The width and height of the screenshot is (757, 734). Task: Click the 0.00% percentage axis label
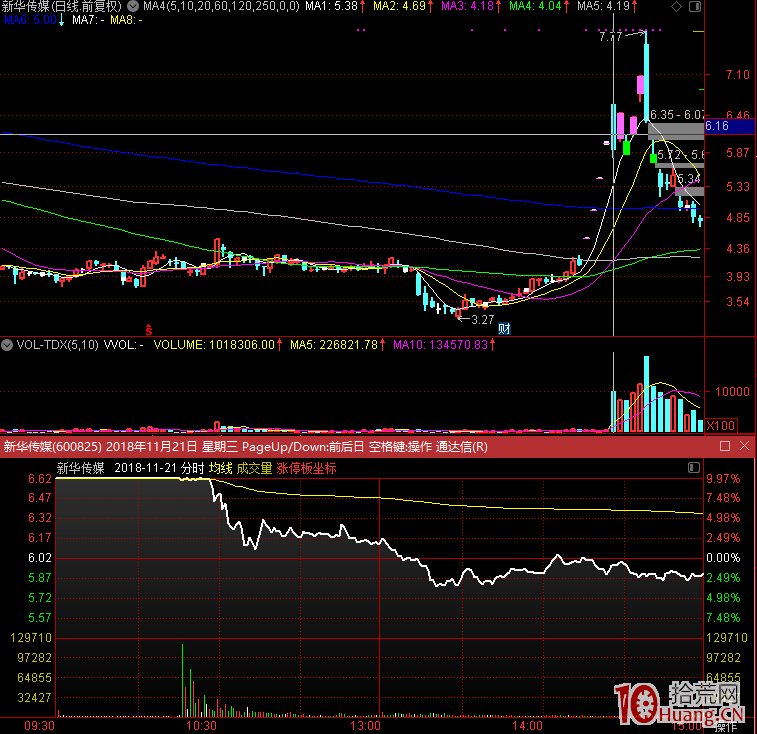point(723,558)
